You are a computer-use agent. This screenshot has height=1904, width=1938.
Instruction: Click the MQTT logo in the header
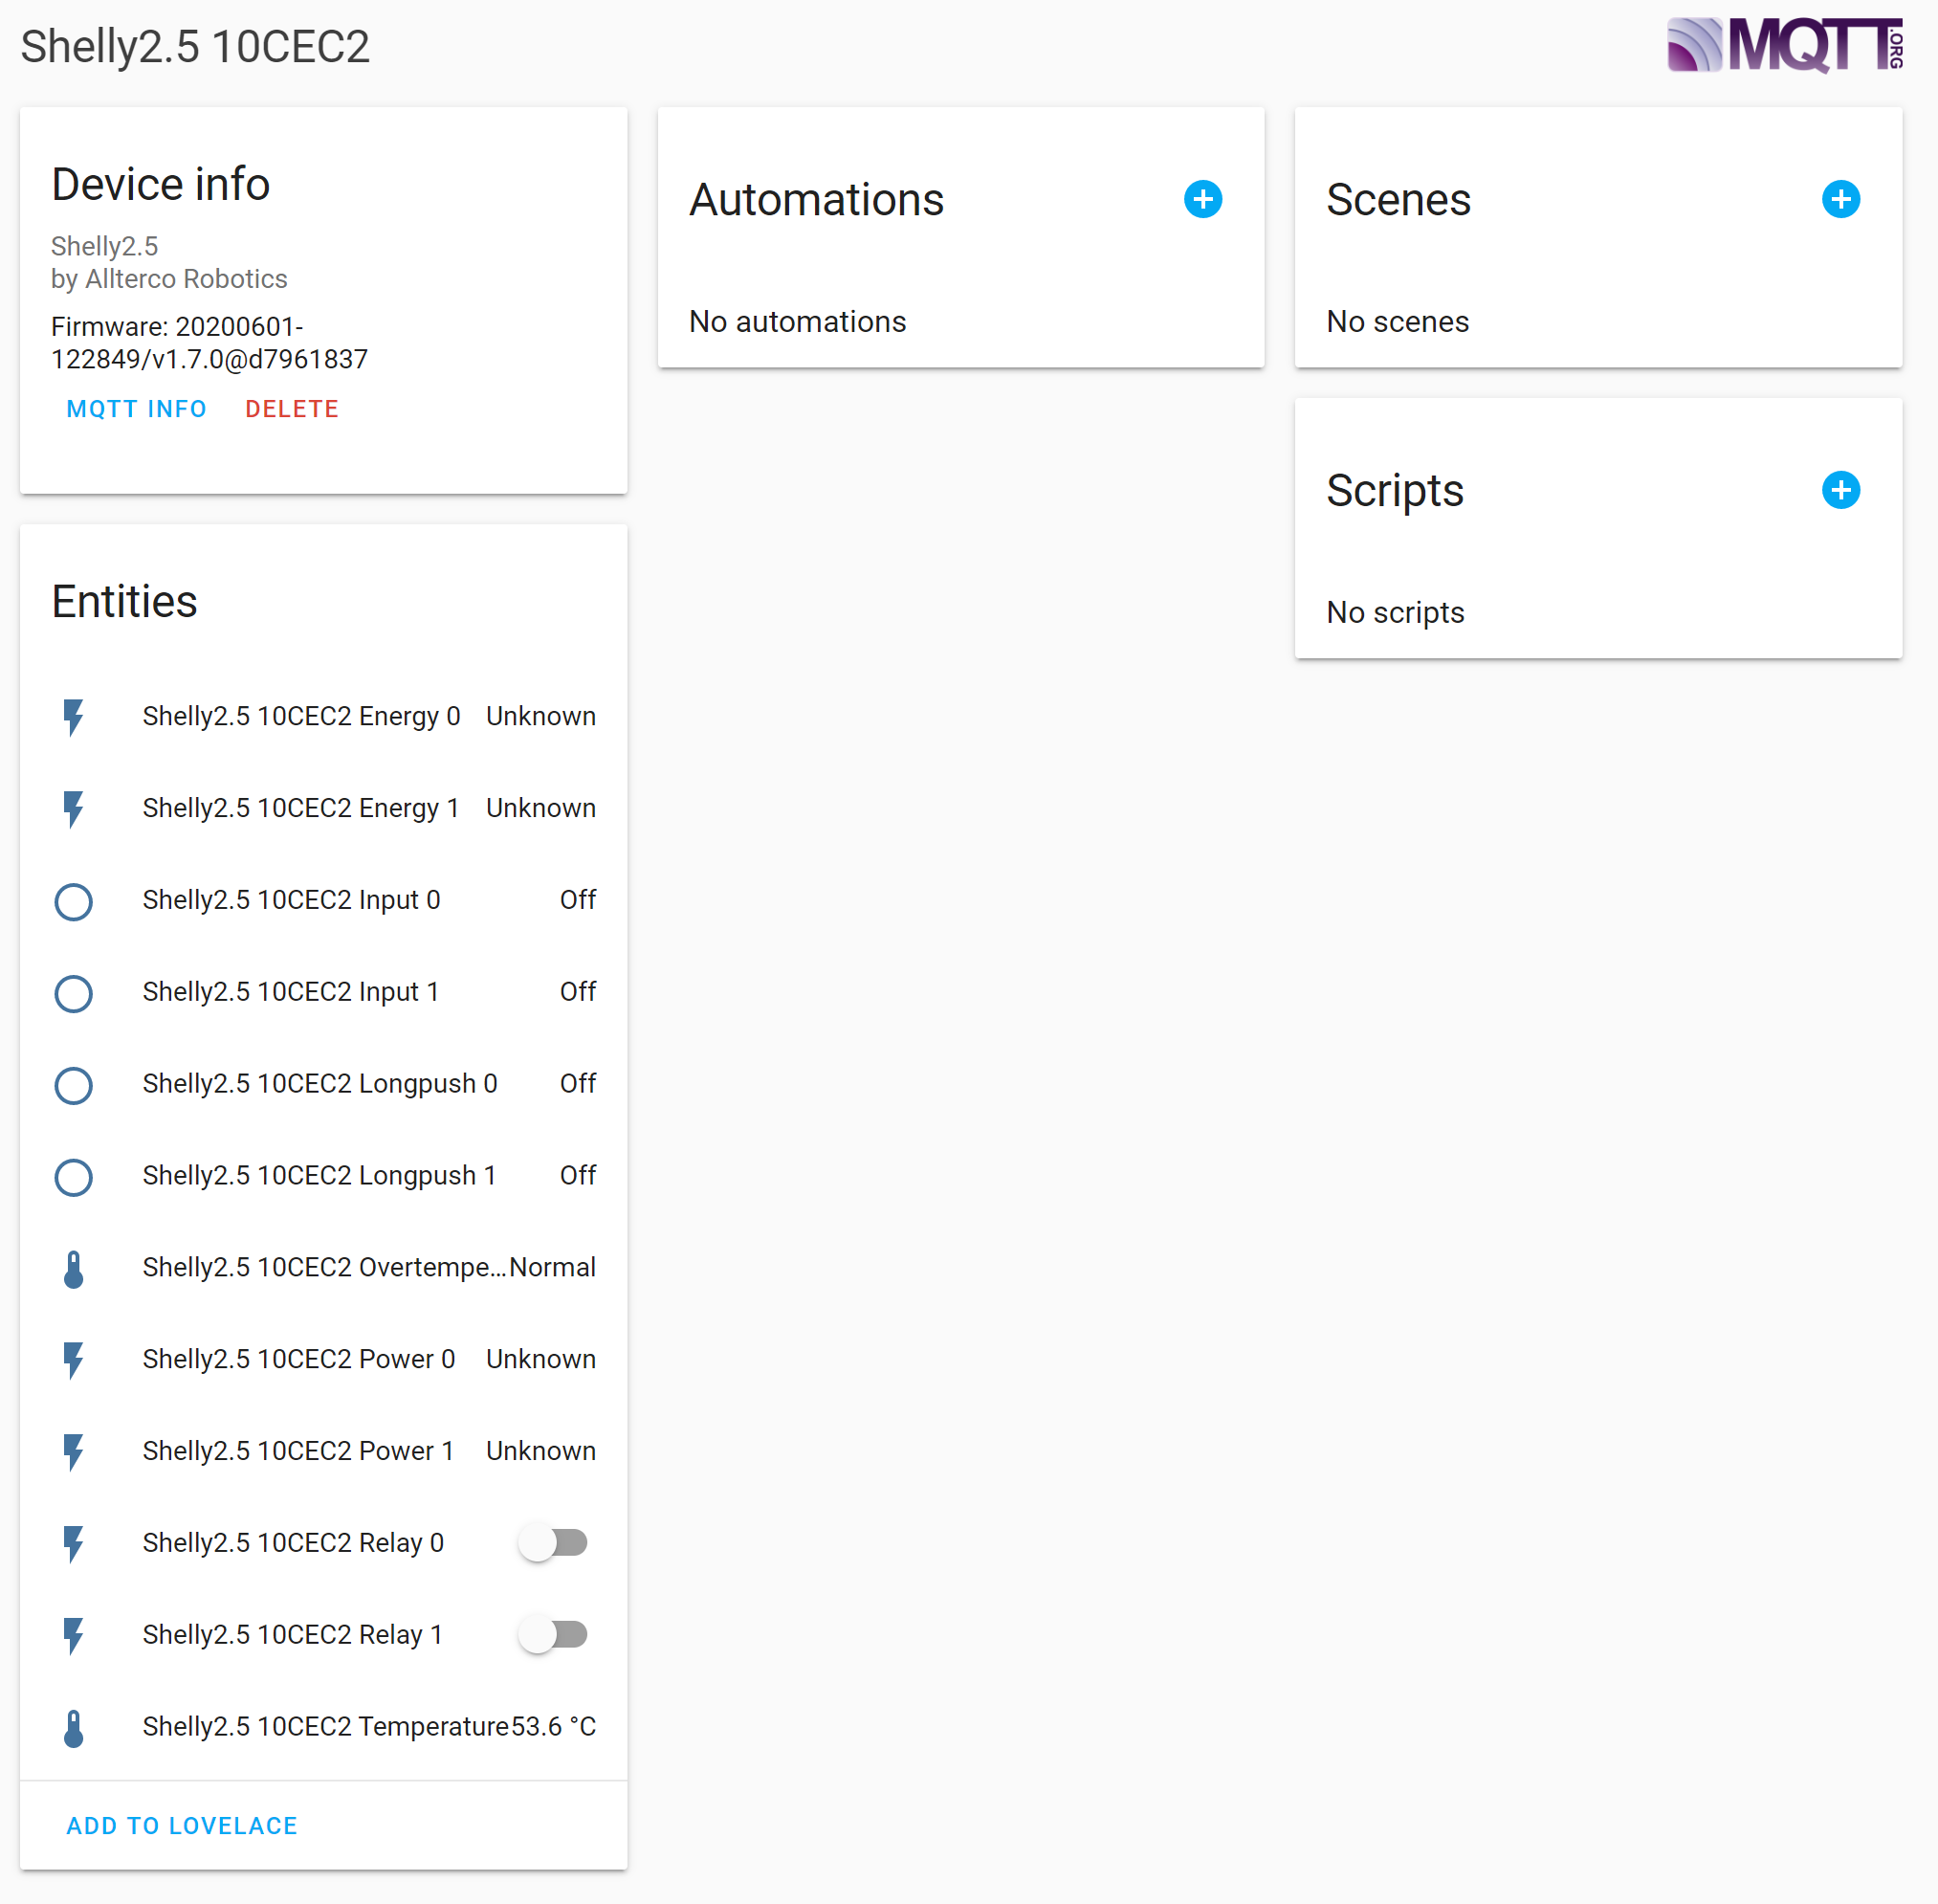[x=1784, y=45]
